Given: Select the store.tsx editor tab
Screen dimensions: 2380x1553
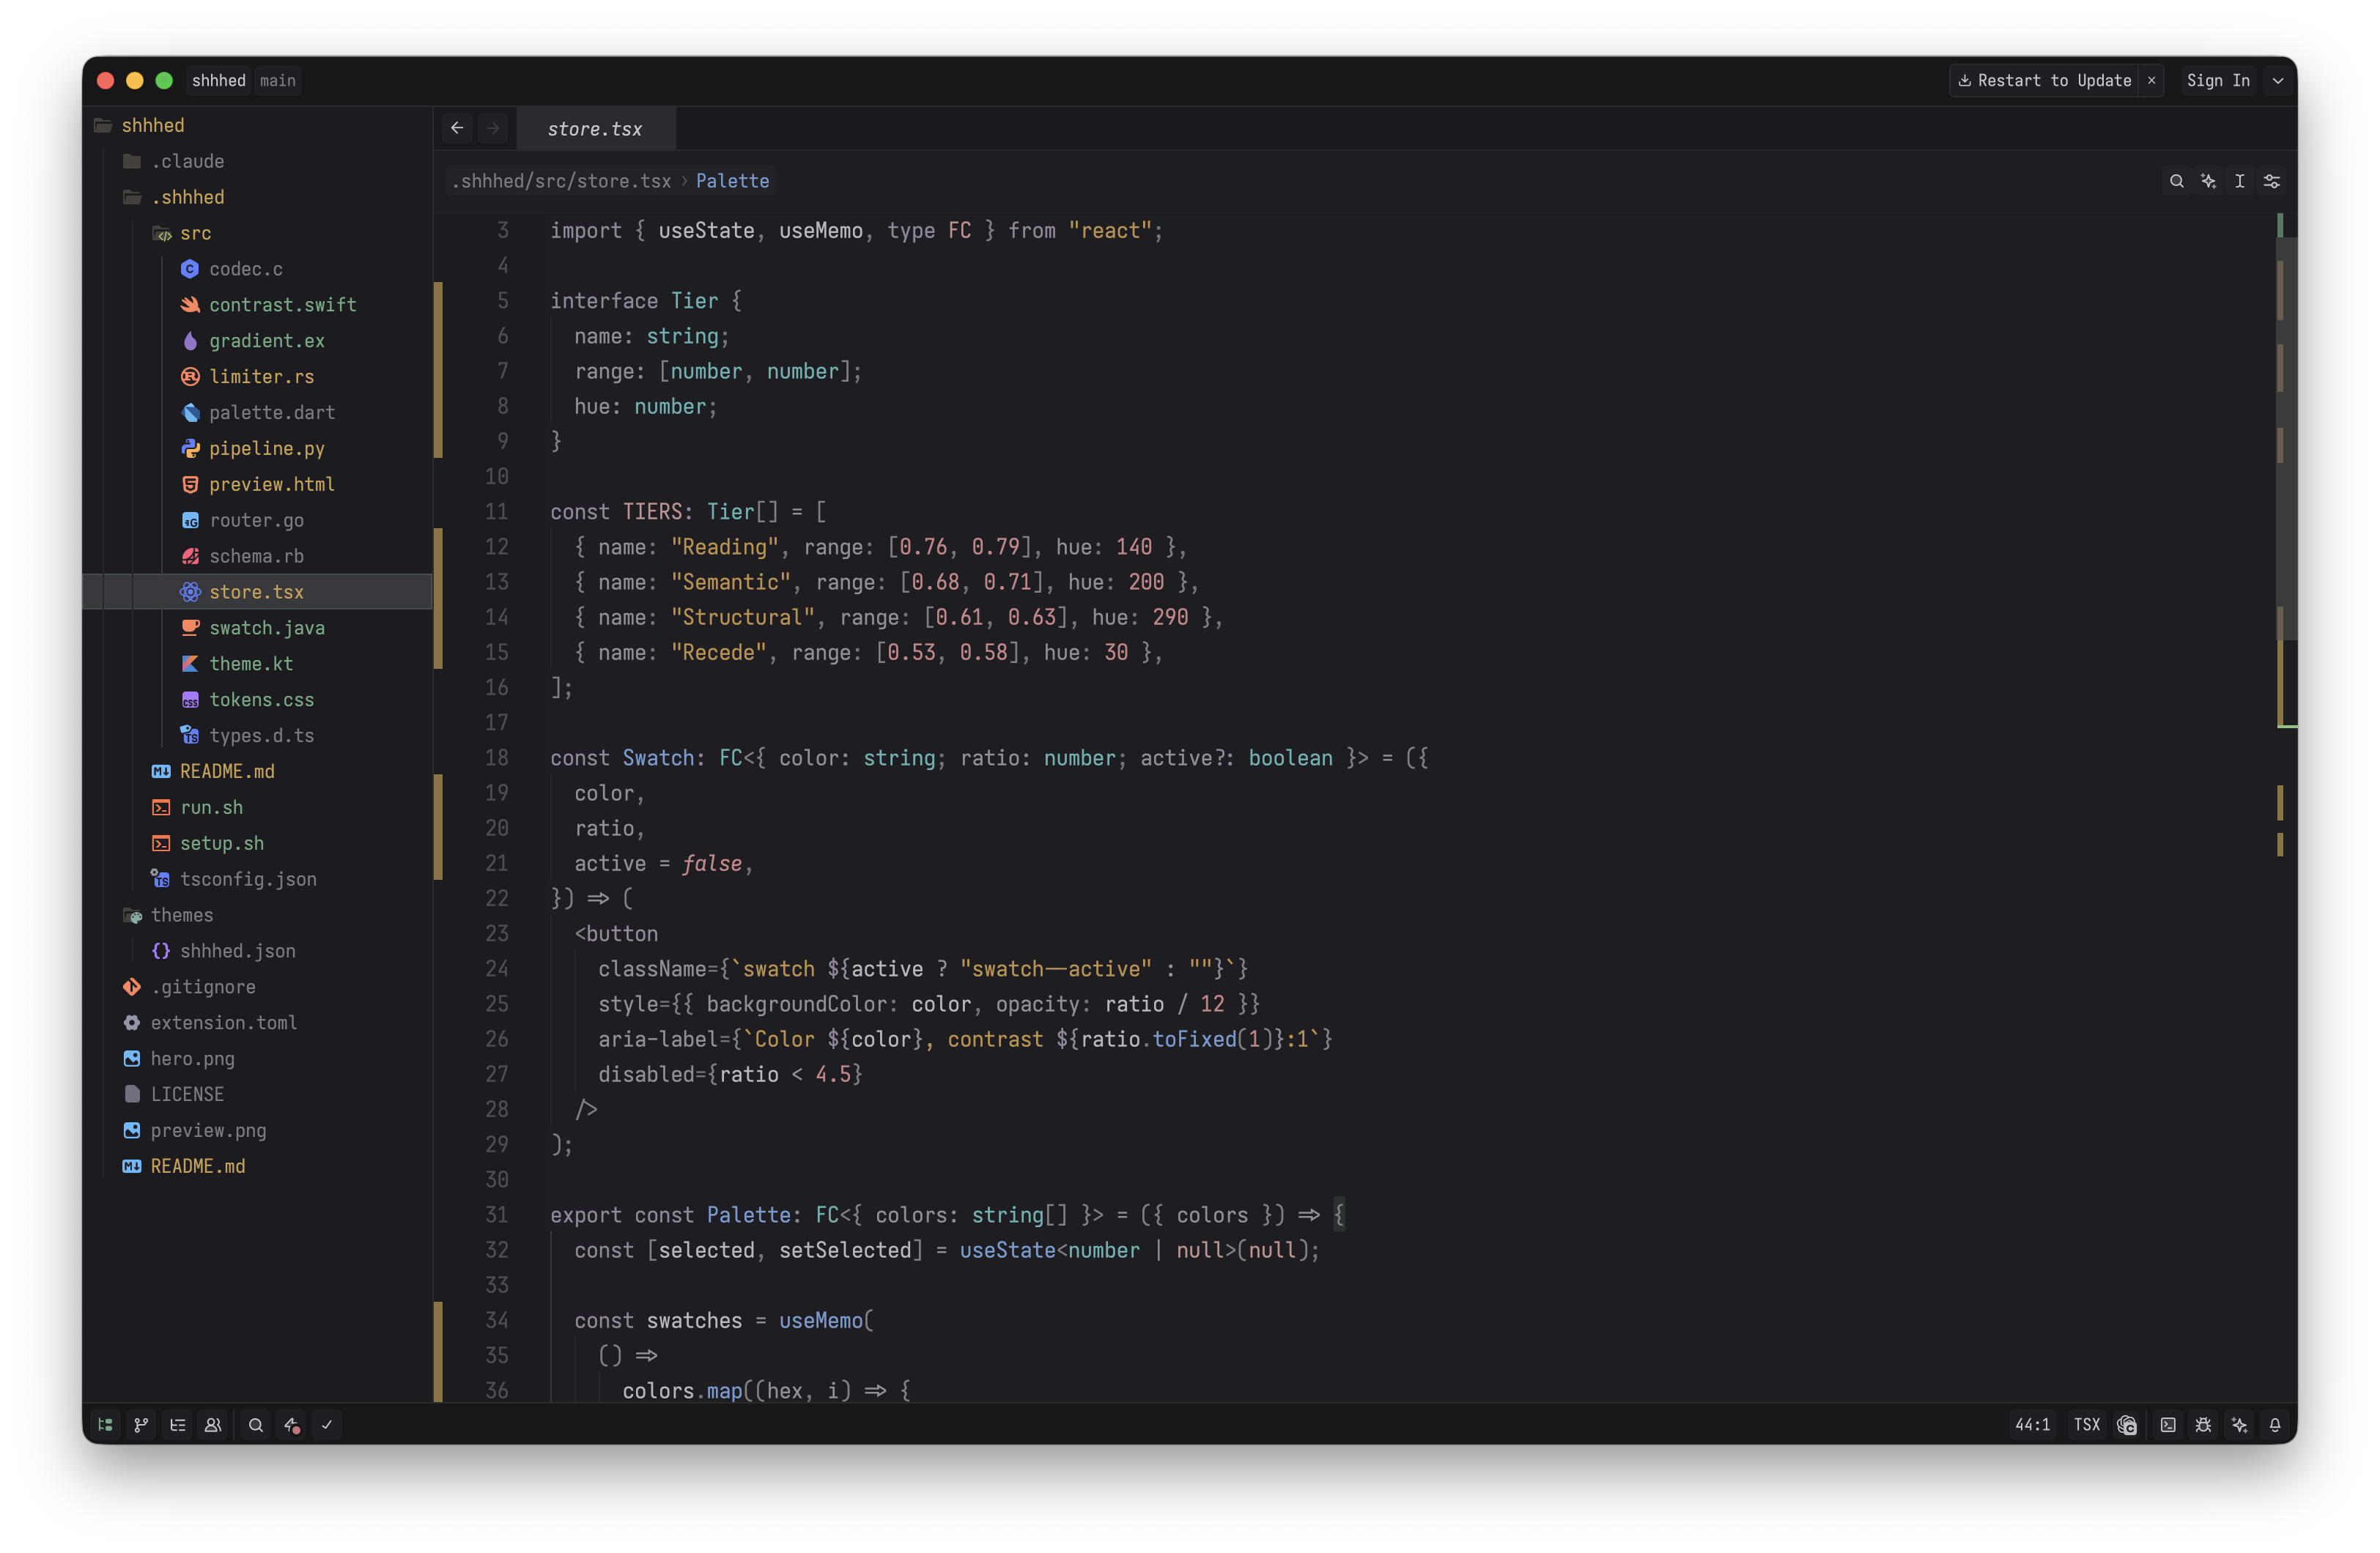Looking at the screenshot, I should pos(595,129).
